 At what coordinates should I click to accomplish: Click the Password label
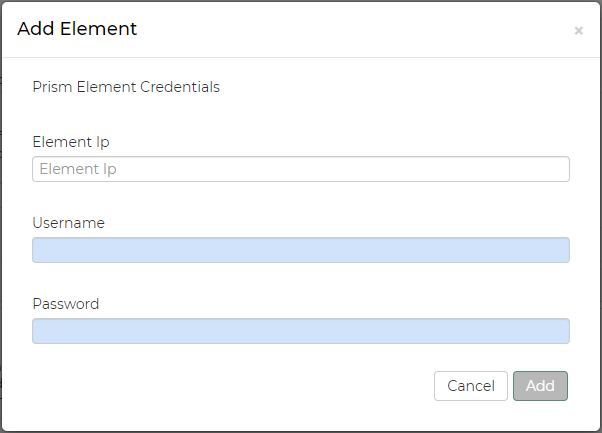[65, 304]
